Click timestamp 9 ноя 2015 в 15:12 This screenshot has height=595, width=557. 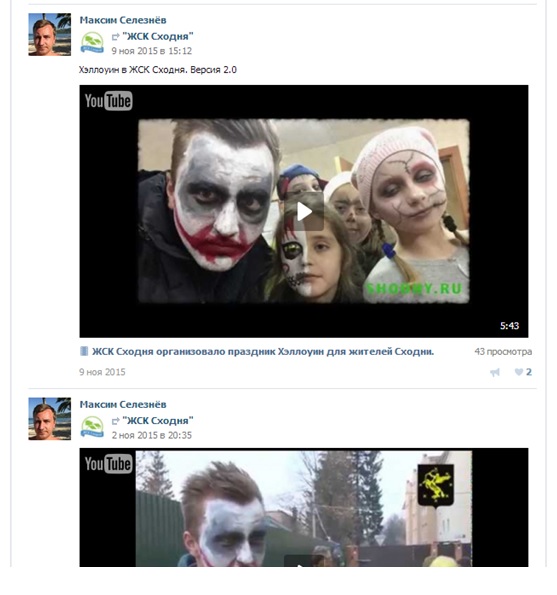click(152, 51)
